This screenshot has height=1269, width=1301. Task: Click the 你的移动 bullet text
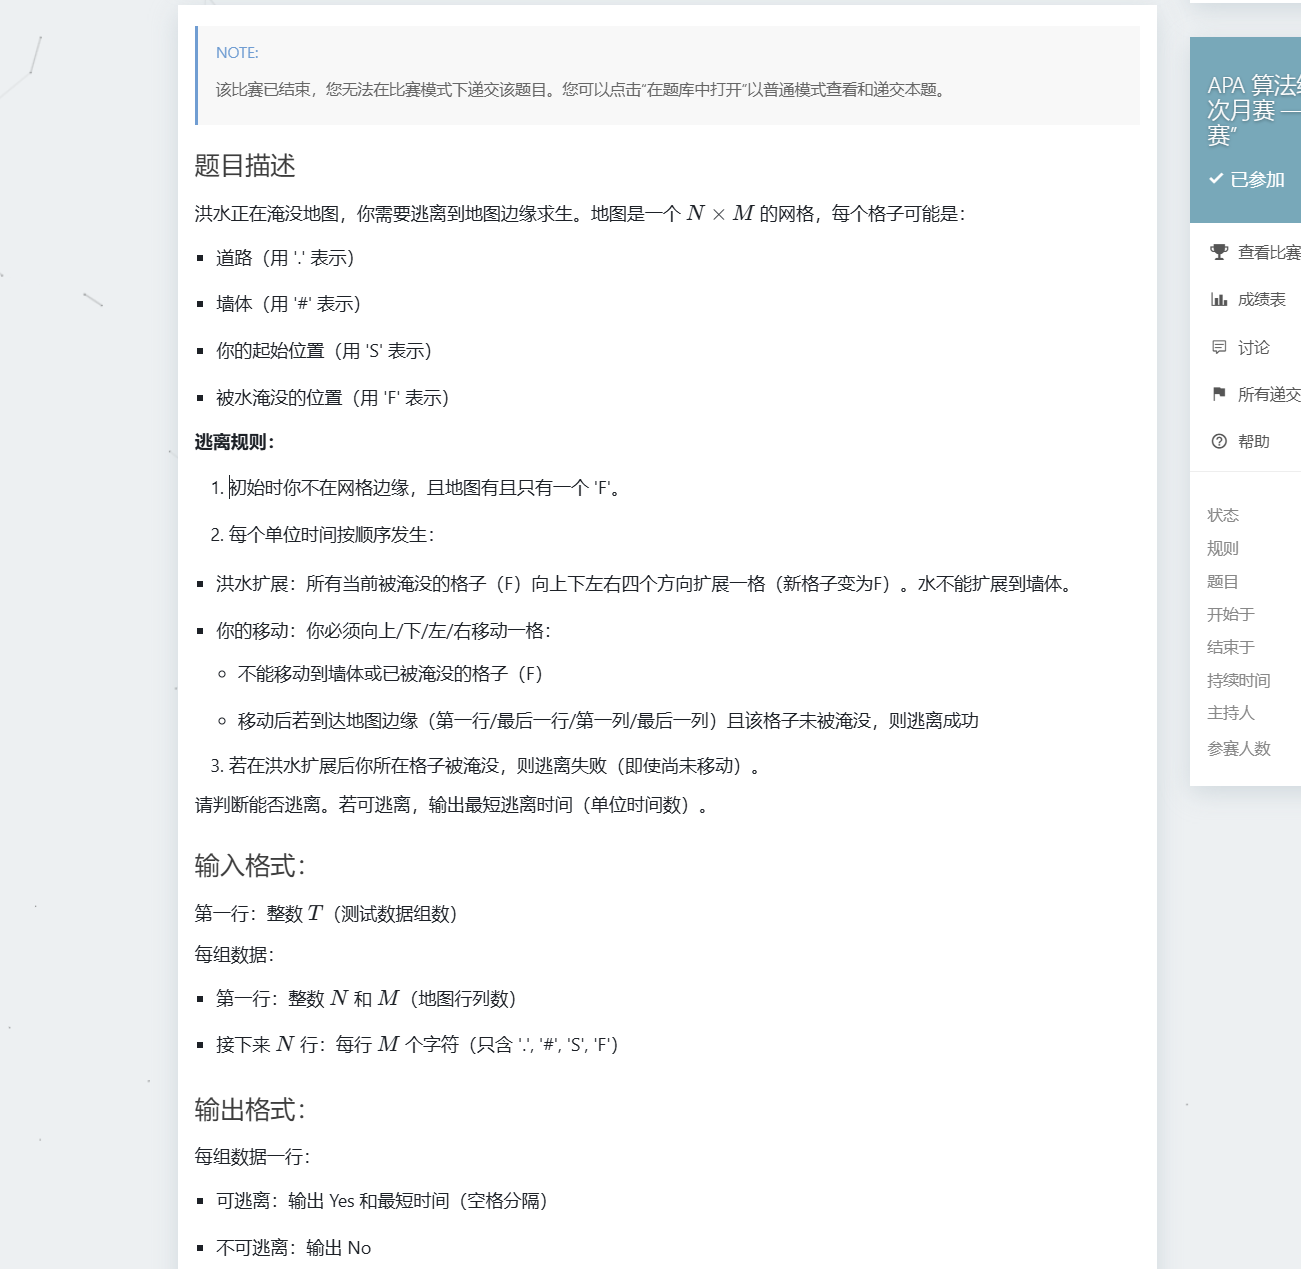384,631
